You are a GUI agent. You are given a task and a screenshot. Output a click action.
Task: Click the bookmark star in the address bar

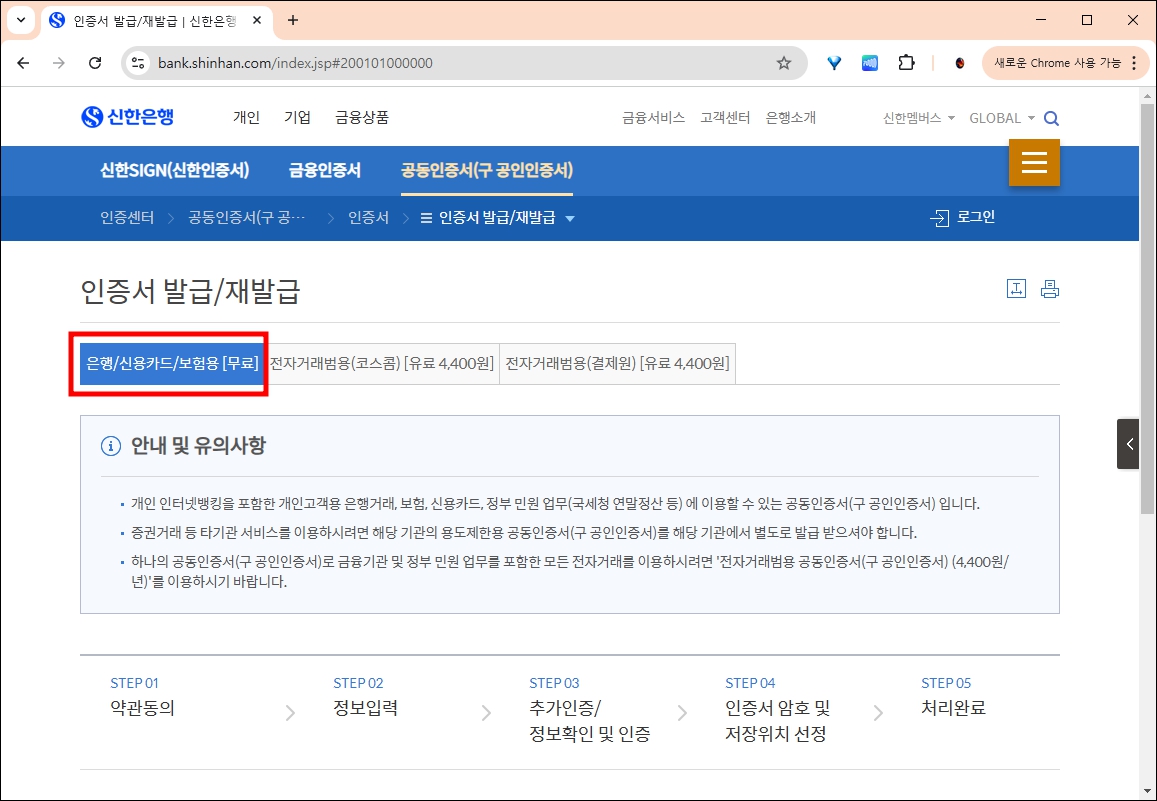784,62
